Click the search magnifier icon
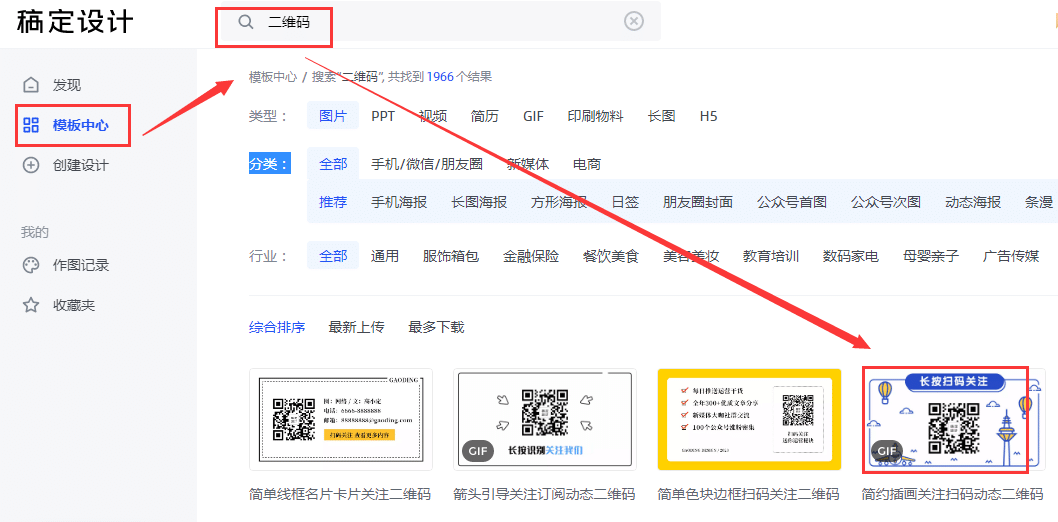Viewport: 1058px width, 522px height. click(x=246, y=22)
